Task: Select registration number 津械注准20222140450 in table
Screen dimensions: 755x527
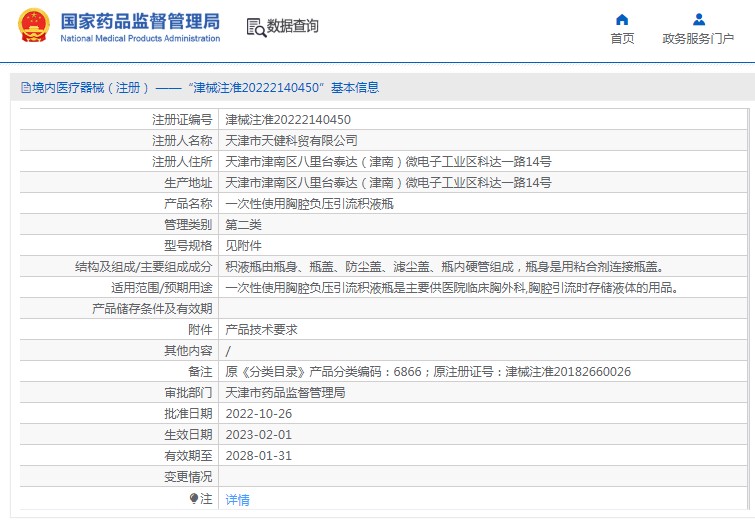Action: tap(288, 119)
